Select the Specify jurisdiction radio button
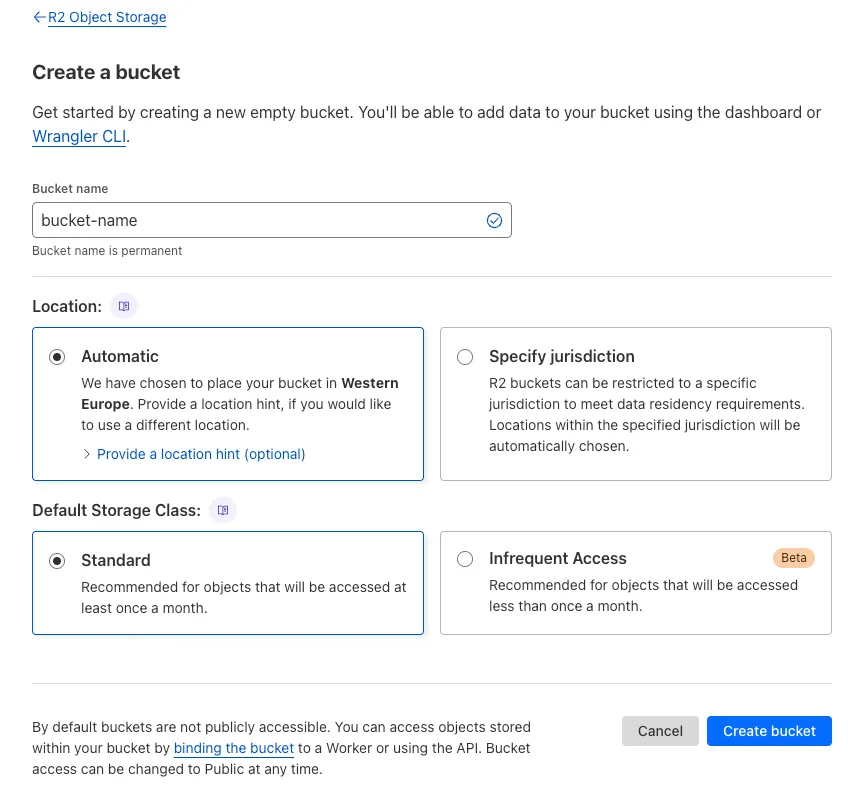863x797 pixels. (x=465, y=357)
